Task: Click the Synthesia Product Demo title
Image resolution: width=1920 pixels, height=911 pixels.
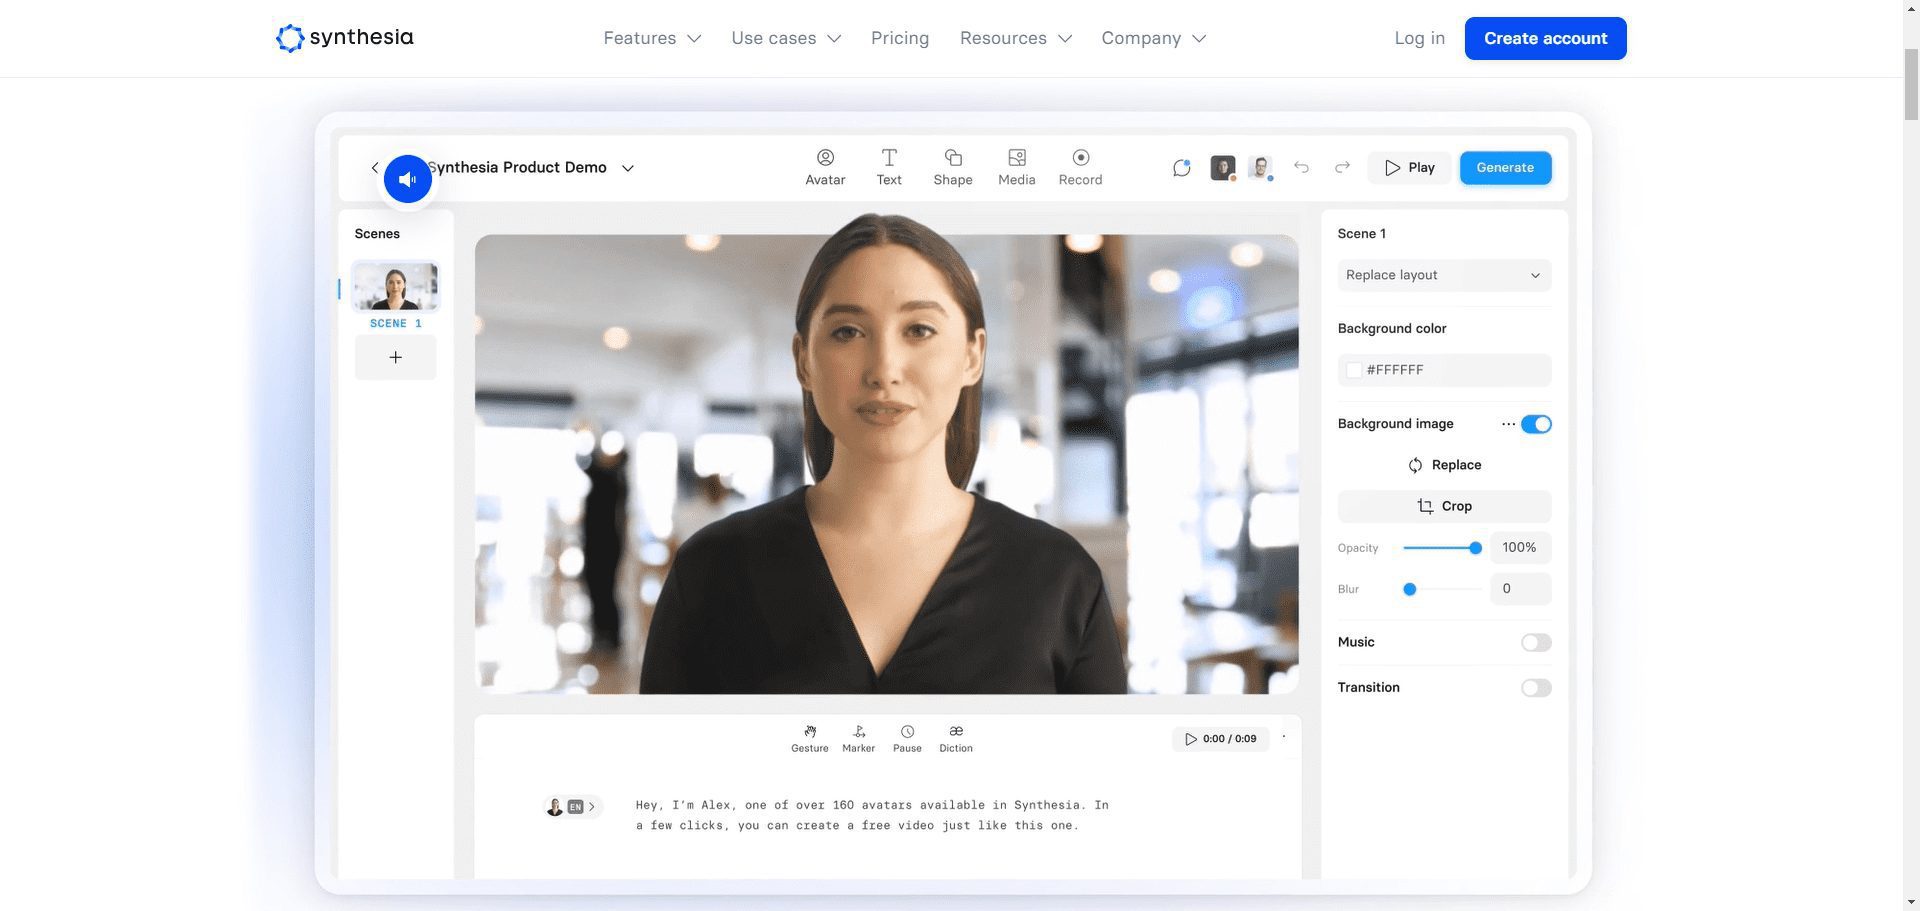Action: pyautogui.click(x=517, y=168)
